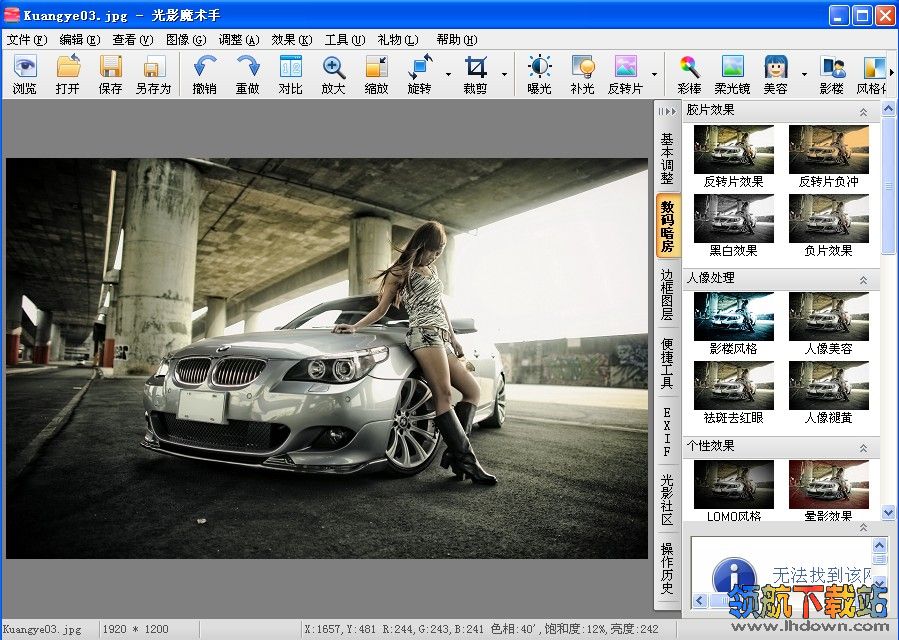Select the 彩棒 (color wand) tool
The image size is (899, 640).
(689, 75)
